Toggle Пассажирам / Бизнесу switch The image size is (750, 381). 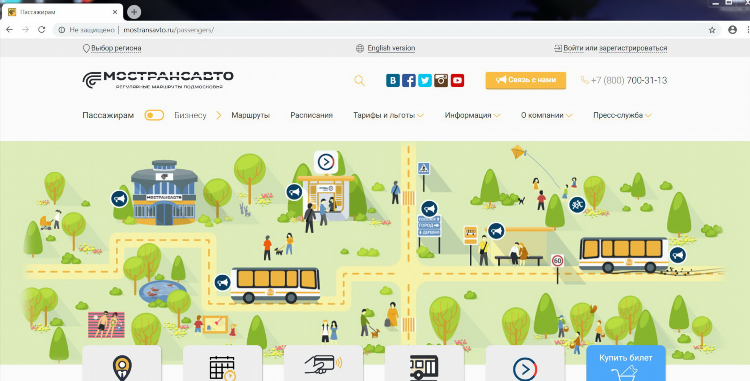click(x=154, y=115)
